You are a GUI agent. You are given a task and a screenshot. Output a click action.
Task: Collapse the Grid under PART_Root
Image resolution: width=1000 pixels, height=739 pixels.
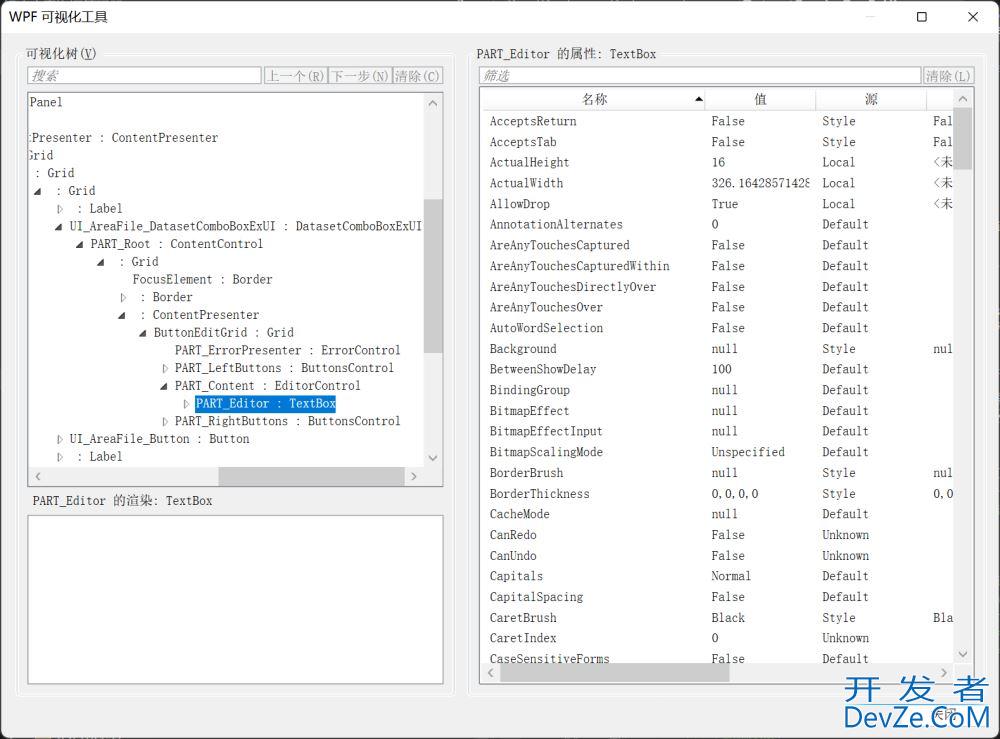[101, 262]
